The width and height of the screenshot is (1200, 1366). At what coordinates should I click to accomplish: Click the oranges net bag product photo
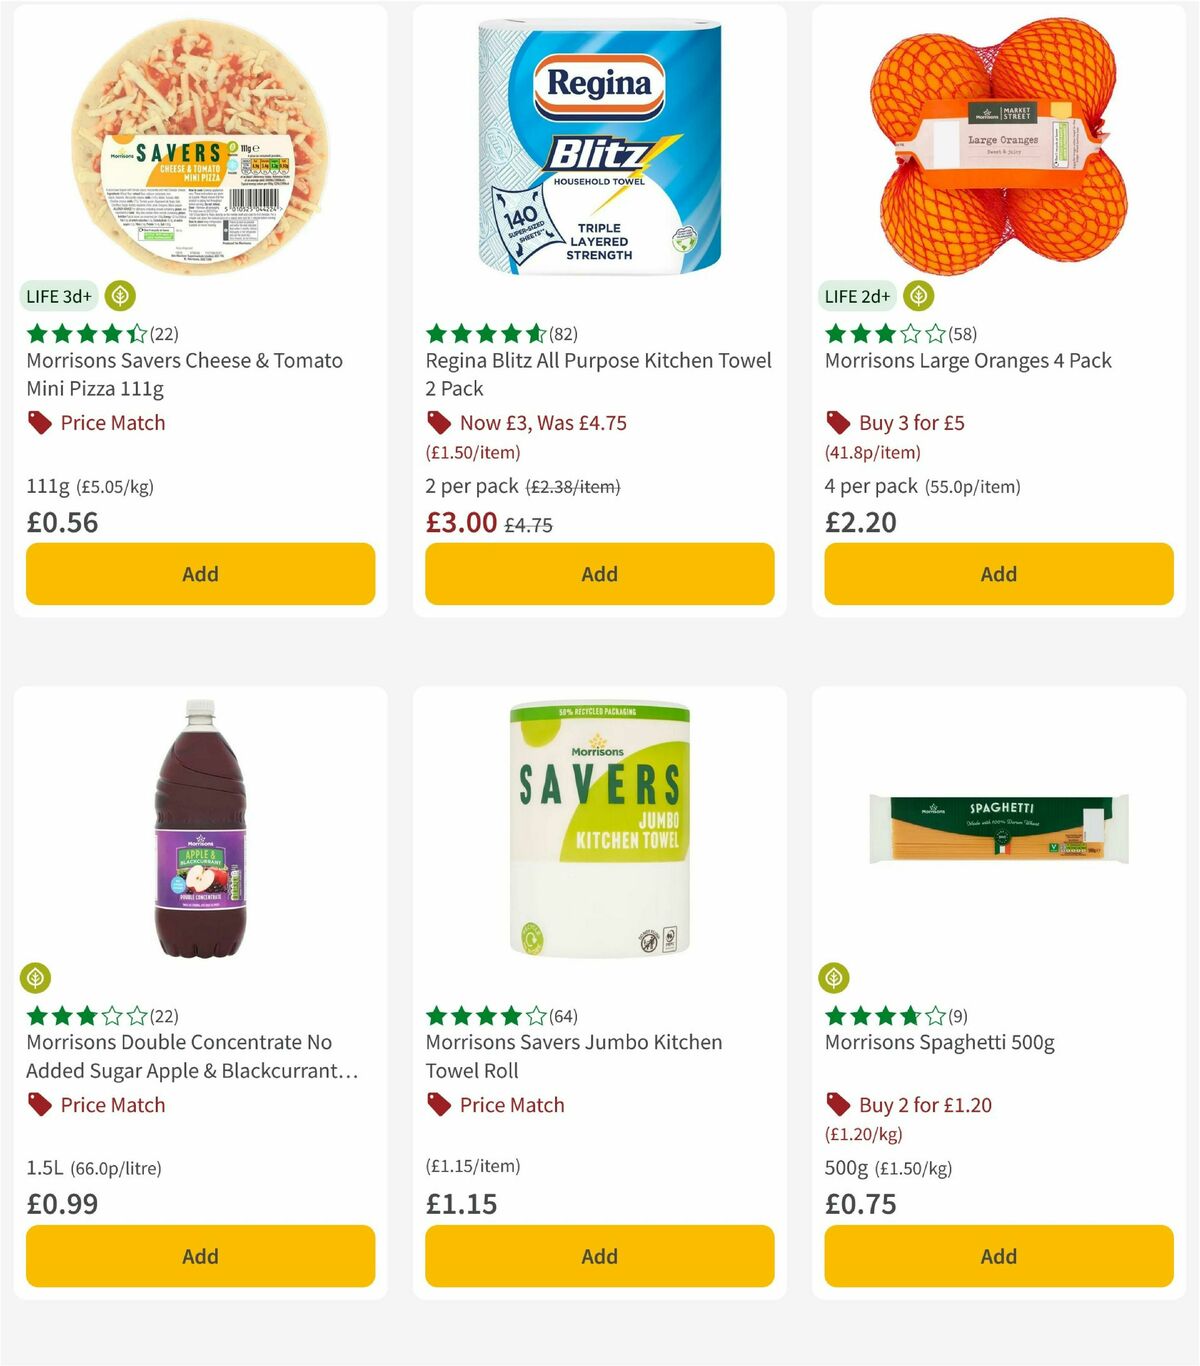(998, 140)
